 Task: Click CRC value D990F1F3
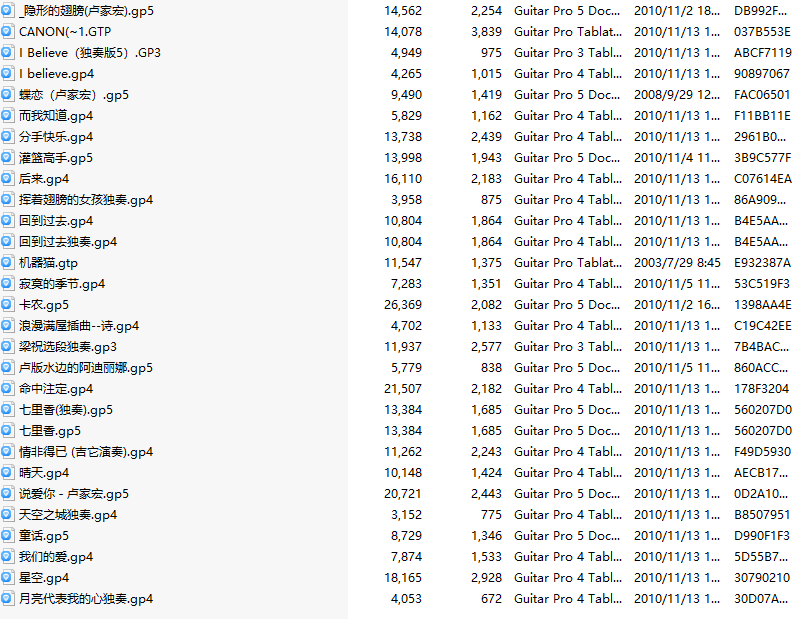click(x=762, y=536)
